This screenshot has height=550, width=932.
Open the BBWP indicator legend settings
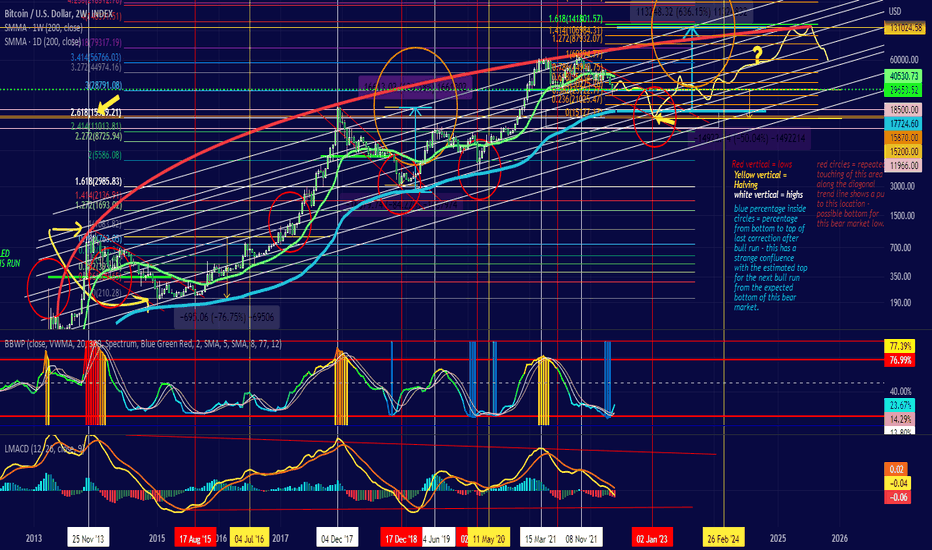pos(143,344)
